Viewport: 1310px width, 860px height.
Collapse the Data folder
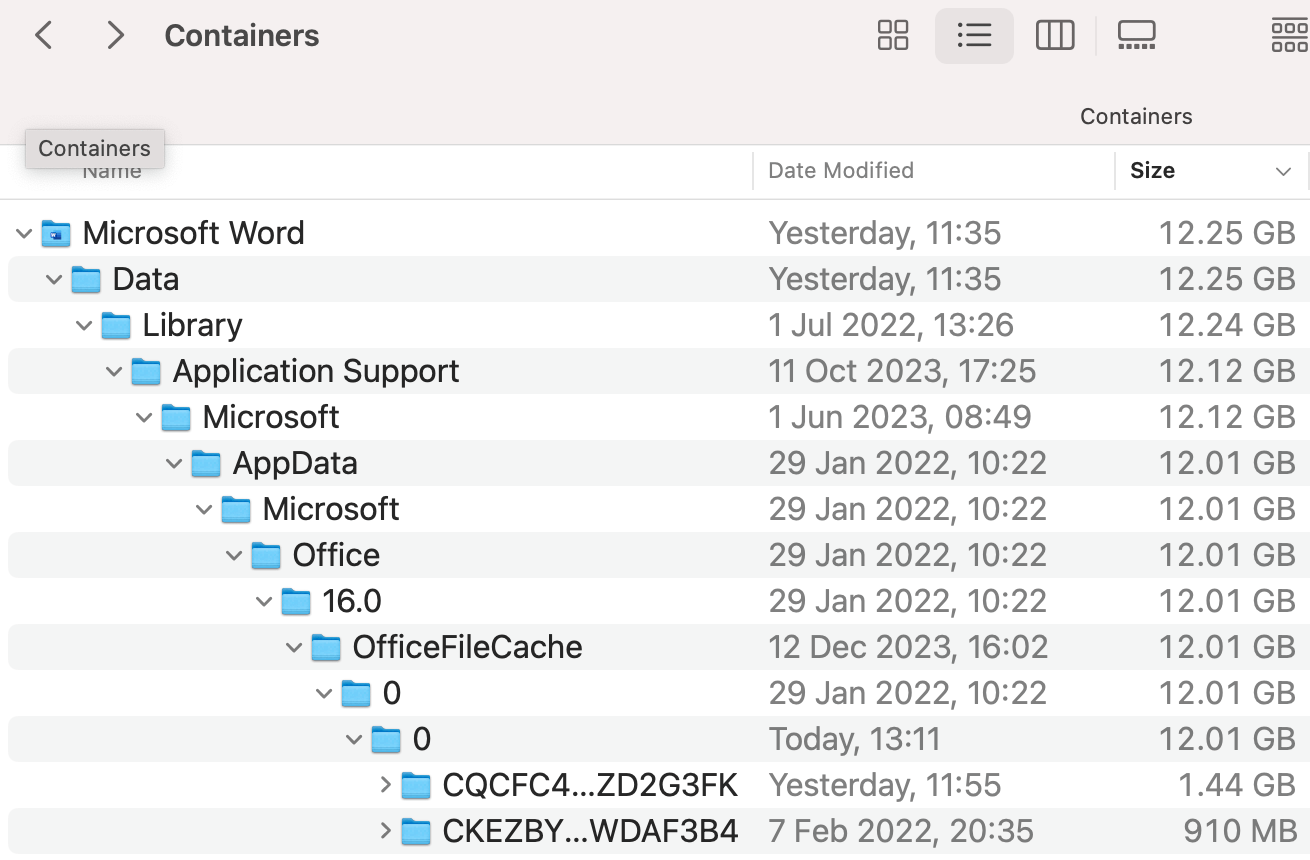tap(54, 280)
